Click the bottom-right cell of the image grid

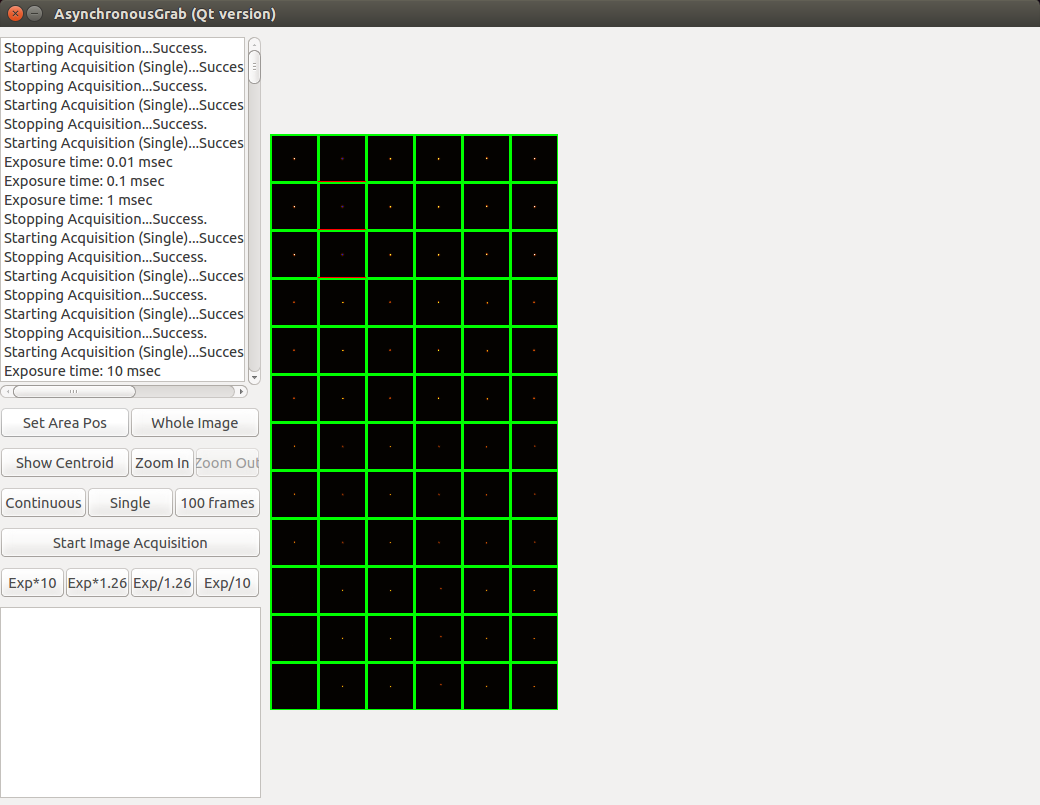(535, 686)
